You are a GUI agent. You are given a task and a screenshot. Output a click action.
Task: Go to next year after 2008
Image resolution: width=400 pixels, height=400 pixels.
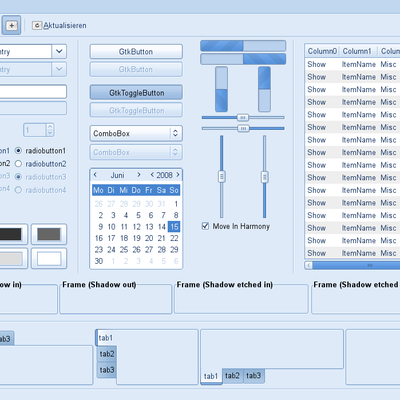(178, 175)
